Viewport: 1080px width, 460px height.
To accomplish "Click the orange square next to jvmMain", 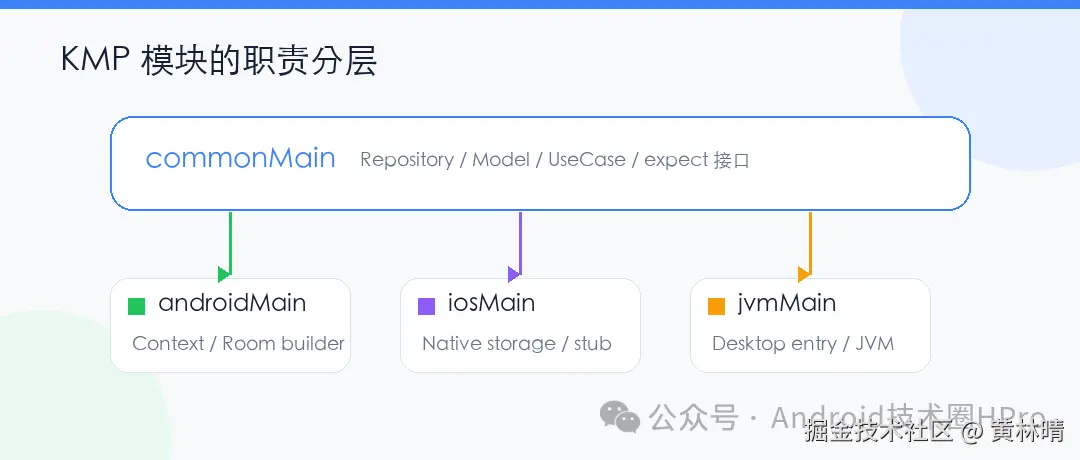I will [x=716, y=306].
